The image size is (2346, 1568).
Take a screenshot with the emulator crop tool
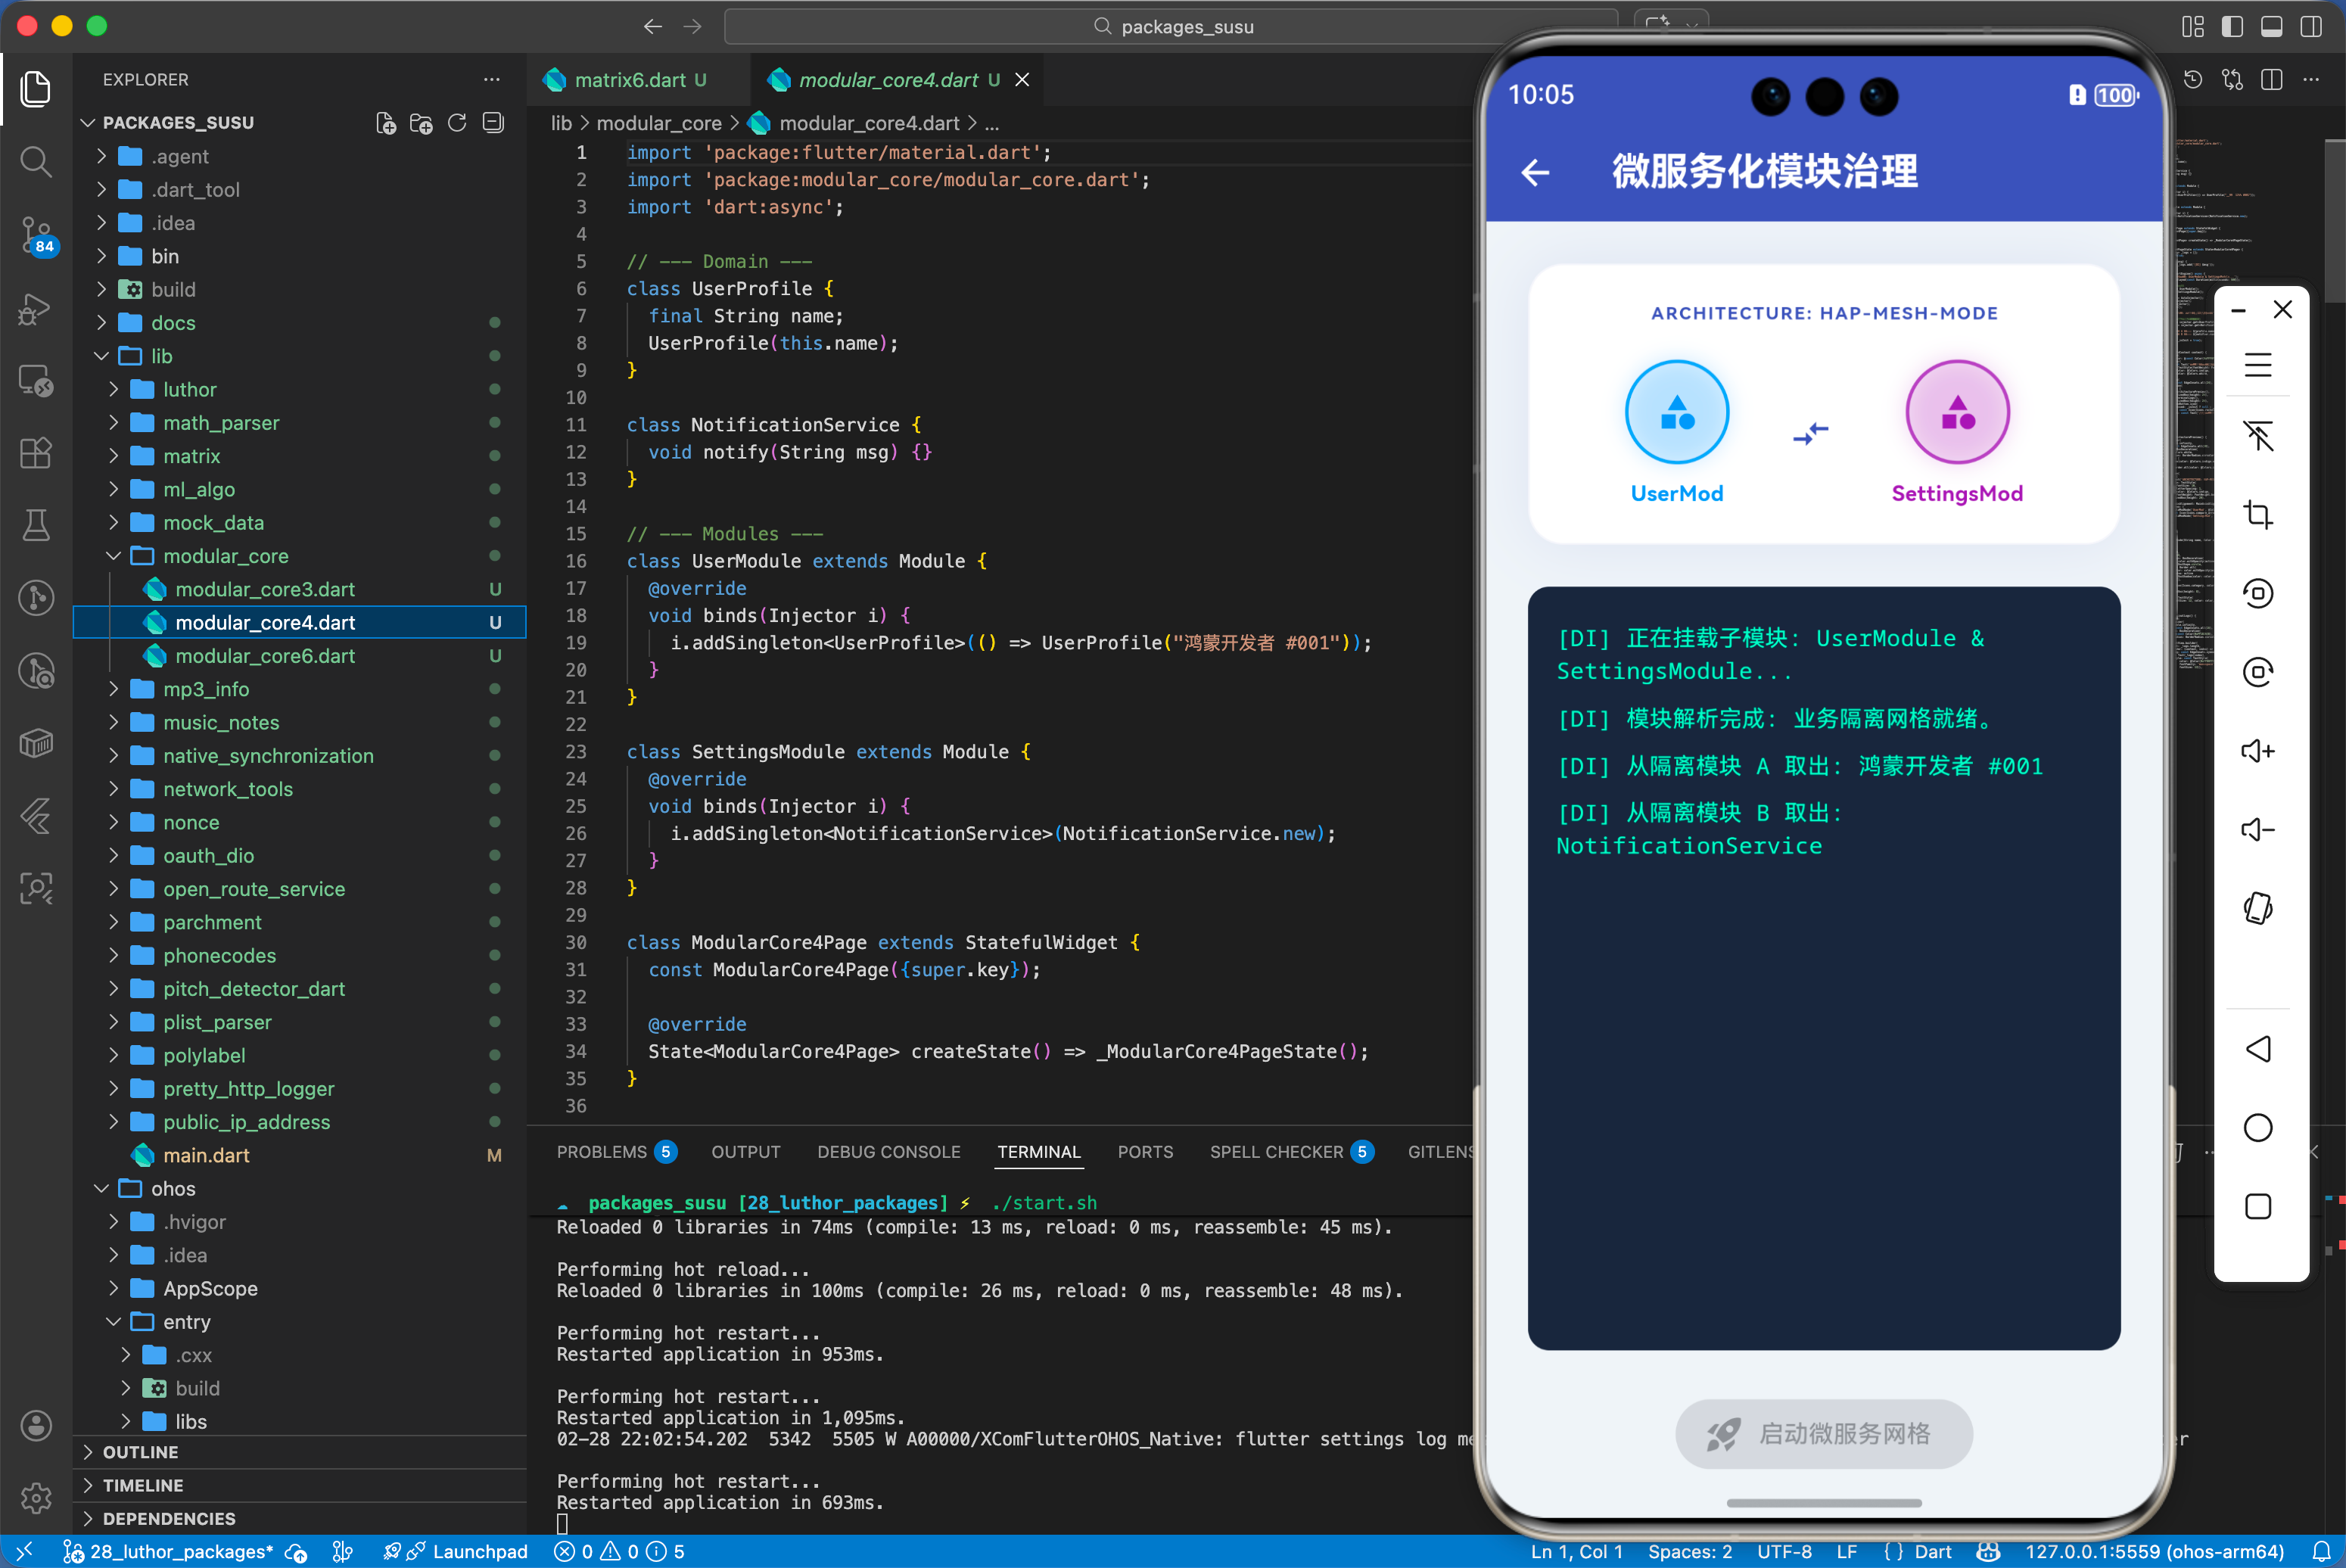[2258, 514]
